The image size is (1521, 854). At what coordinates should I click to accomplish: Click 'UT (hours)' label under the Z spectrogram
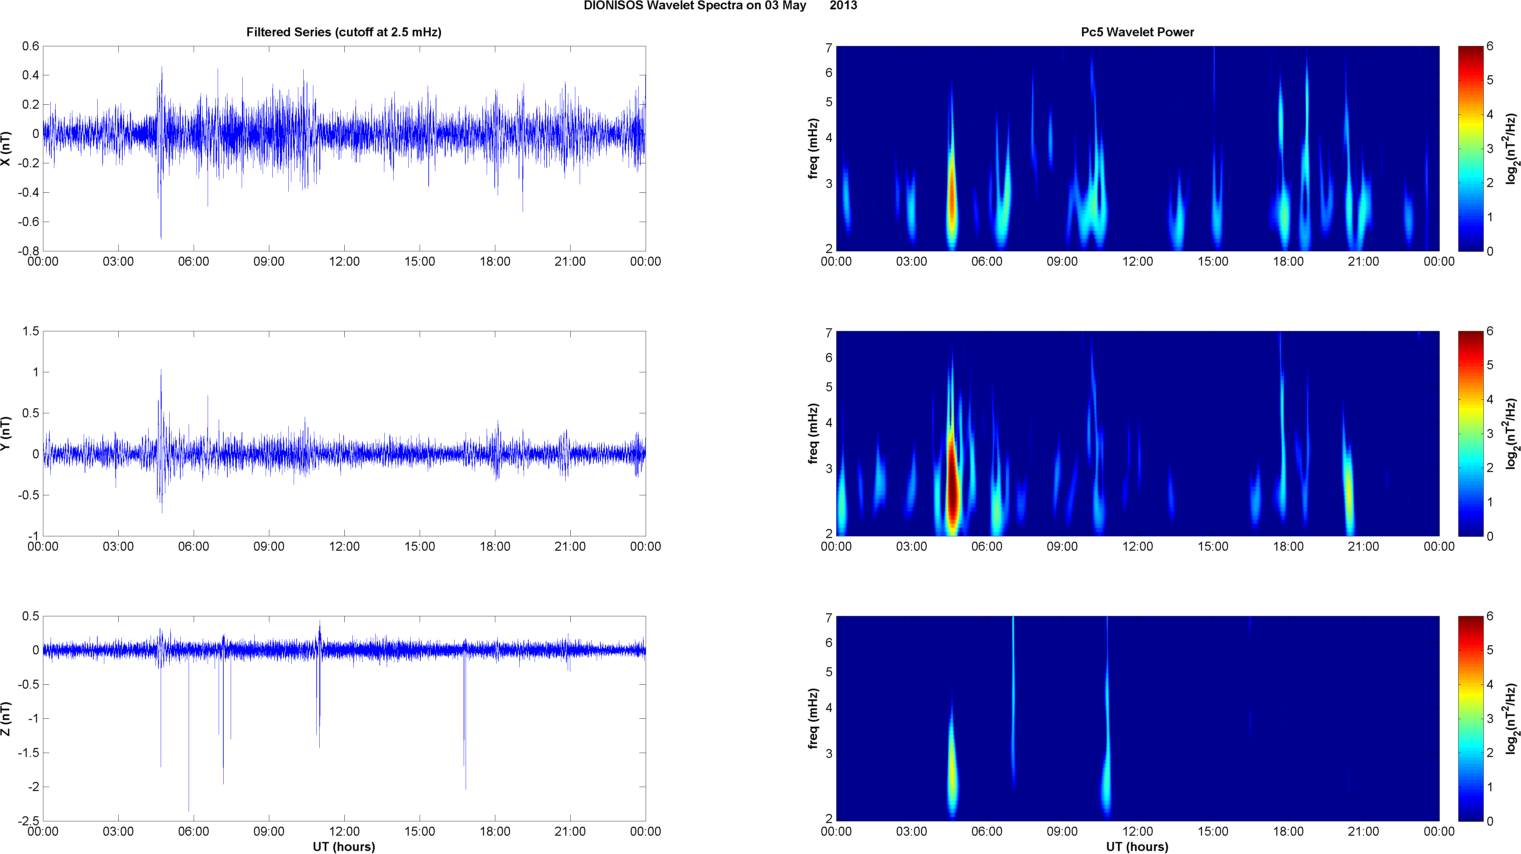(1137, 847)
